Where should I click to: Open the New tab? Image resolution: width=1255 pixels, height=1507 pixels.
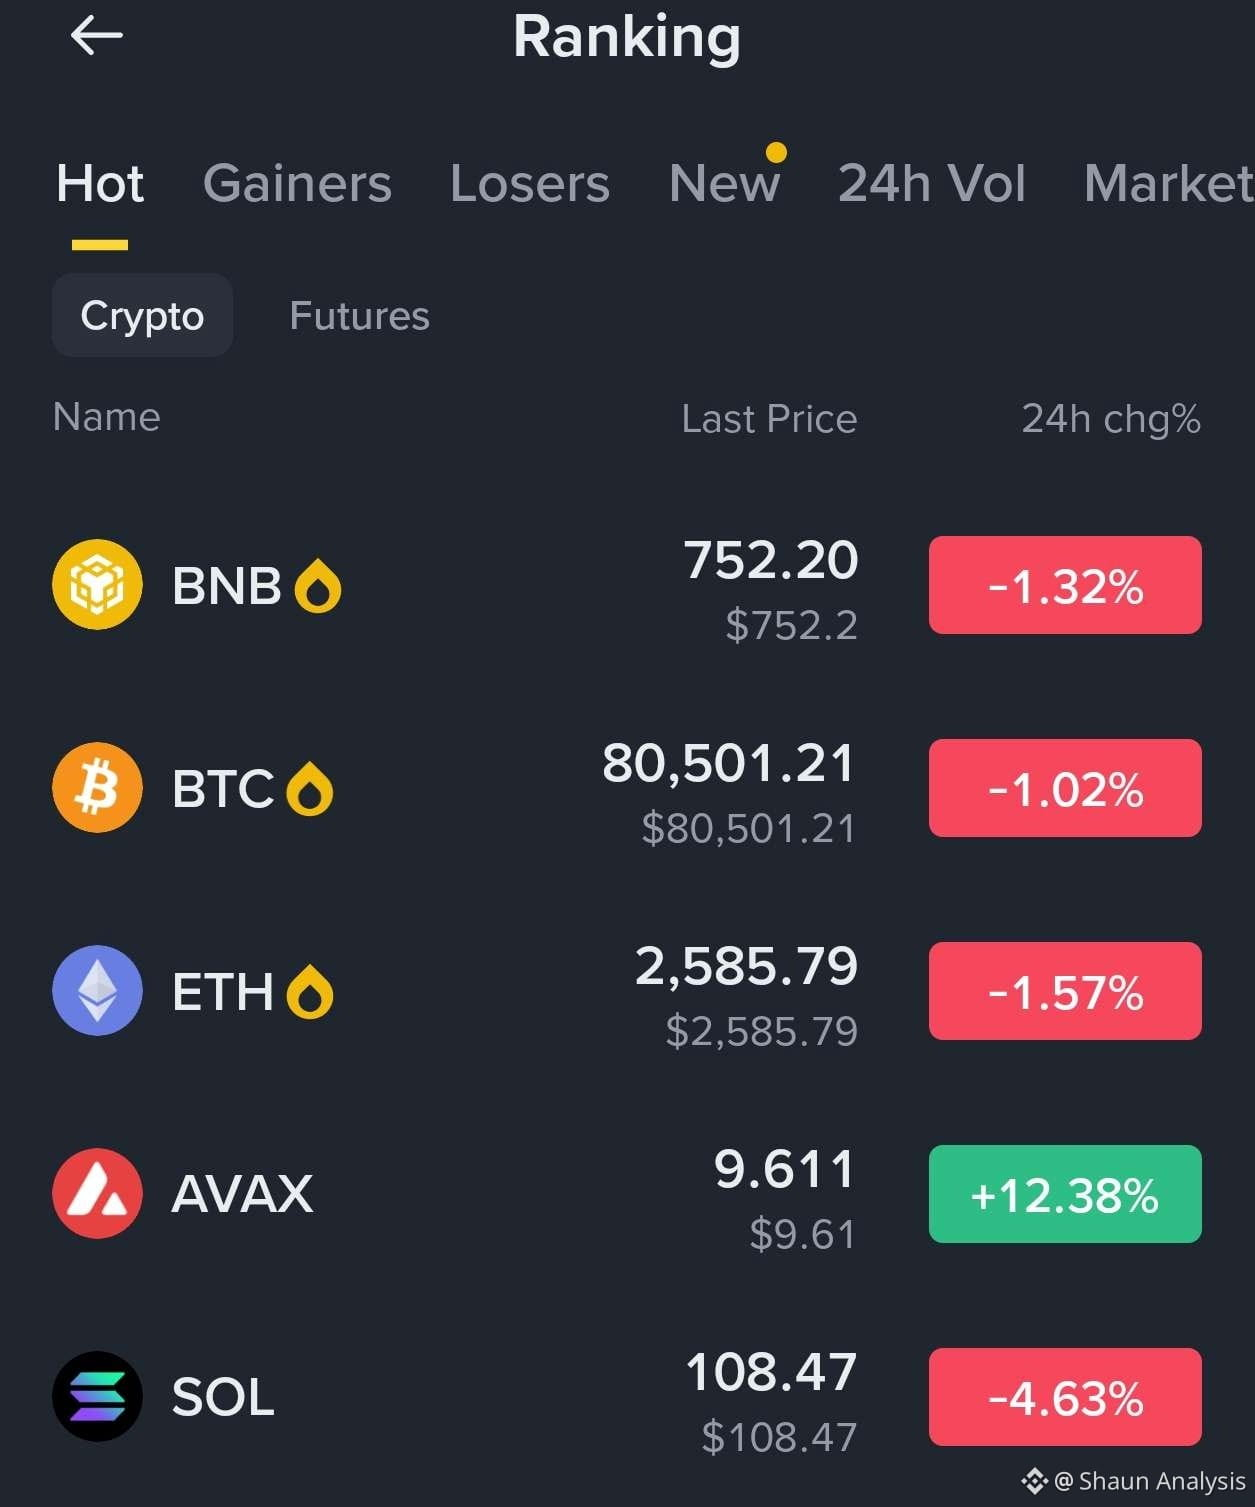[724, 184]
